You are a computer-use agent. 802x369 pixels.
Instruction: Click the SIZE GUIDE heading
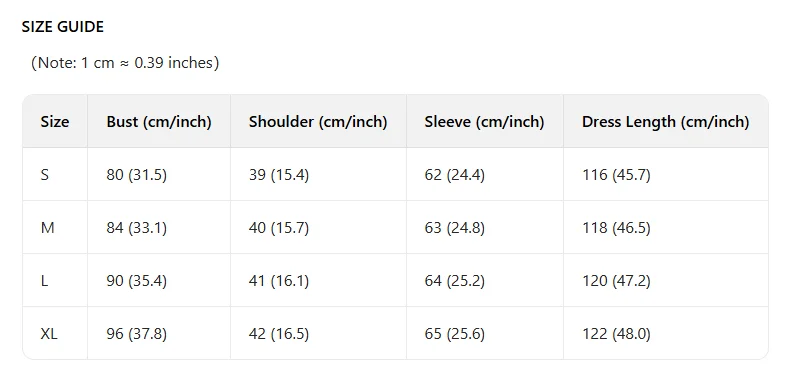[x=62, y=27]
